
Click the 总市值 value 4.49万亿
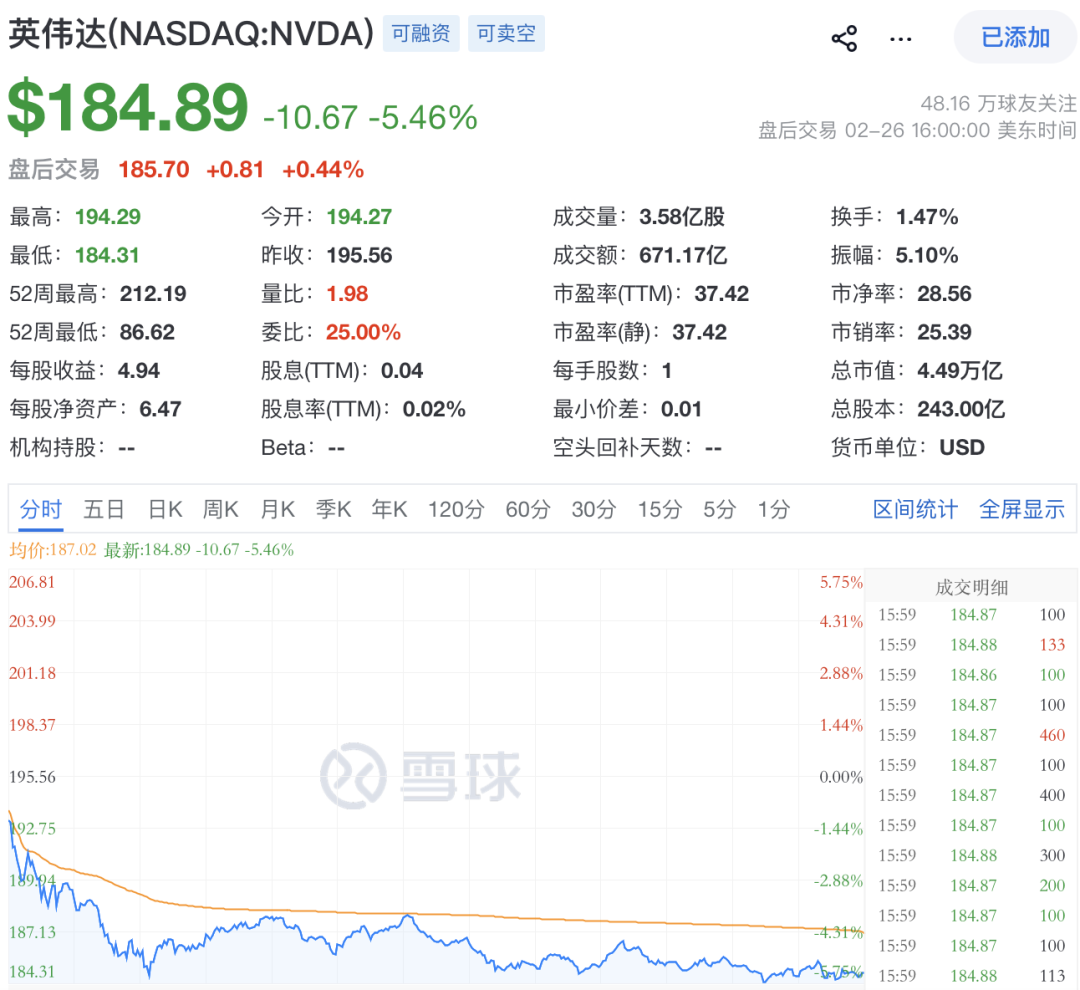coord(959,371)
